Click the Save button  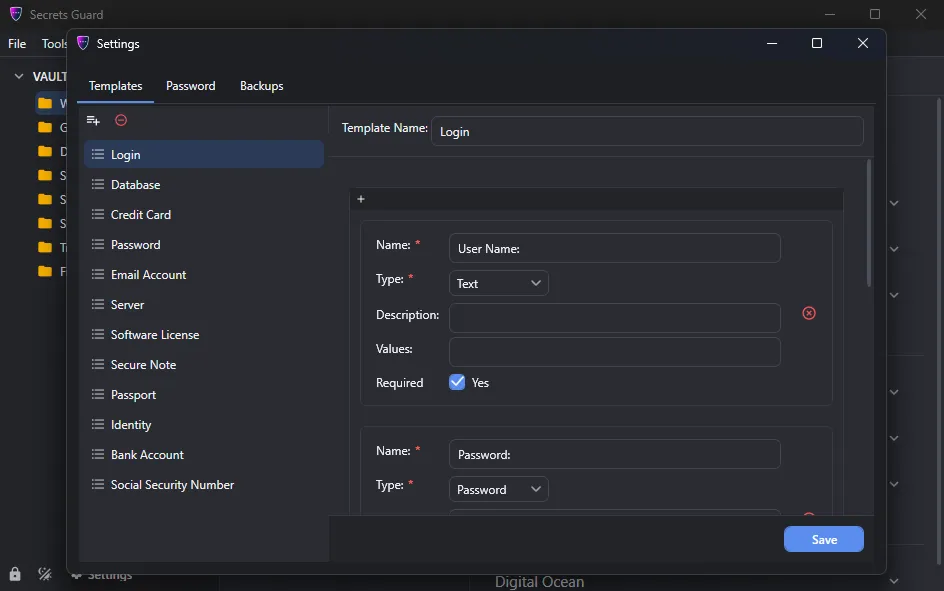click(824, 539)
